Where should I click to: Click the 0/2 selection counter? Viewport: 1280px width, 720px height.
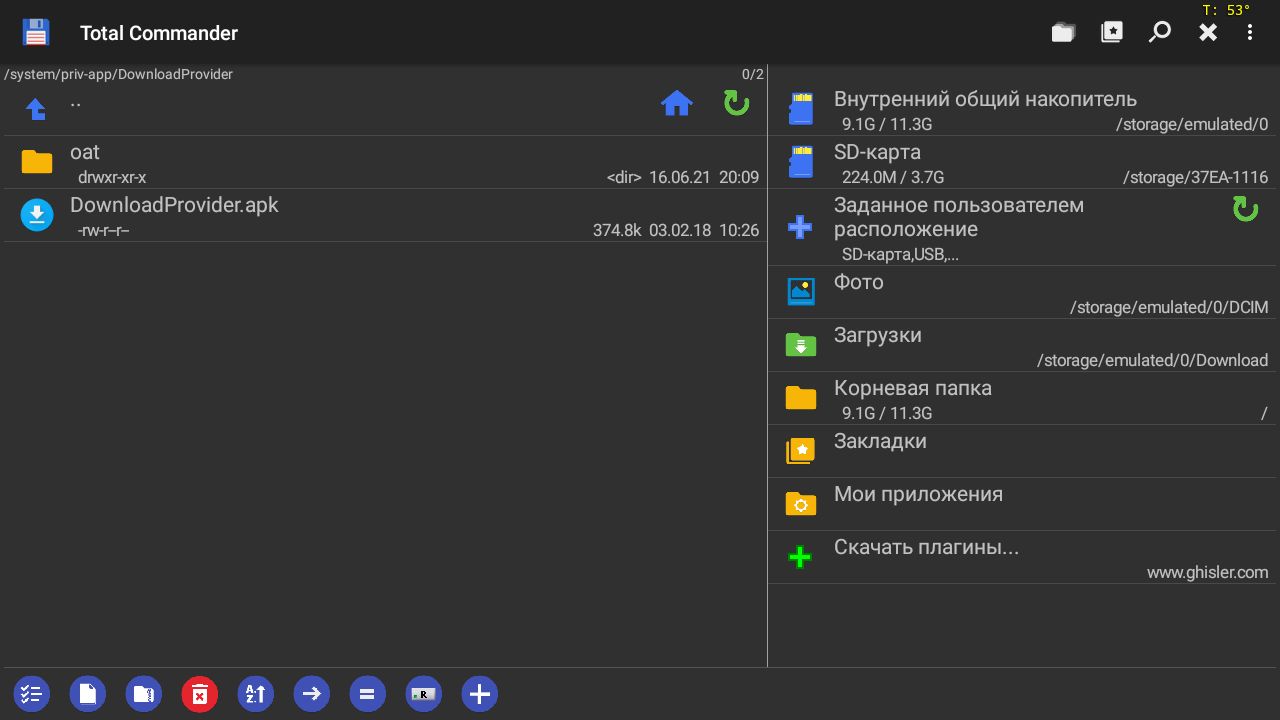click(752, 74)
